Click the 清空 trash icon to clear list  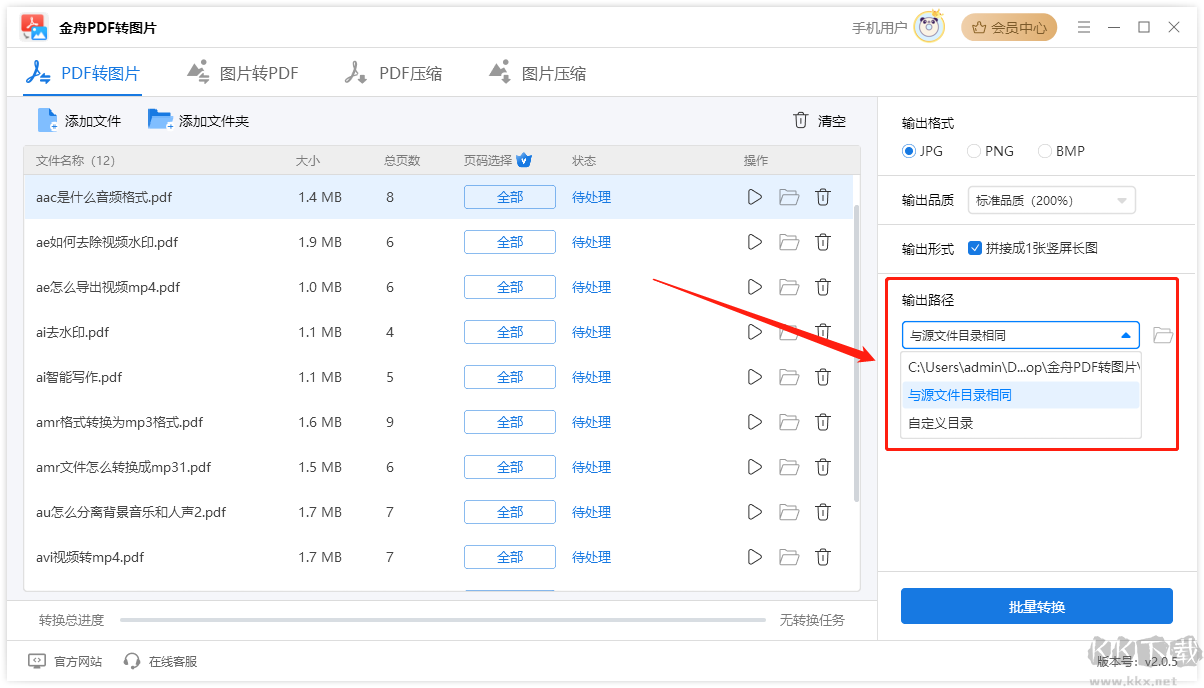(x=800, y=120)
